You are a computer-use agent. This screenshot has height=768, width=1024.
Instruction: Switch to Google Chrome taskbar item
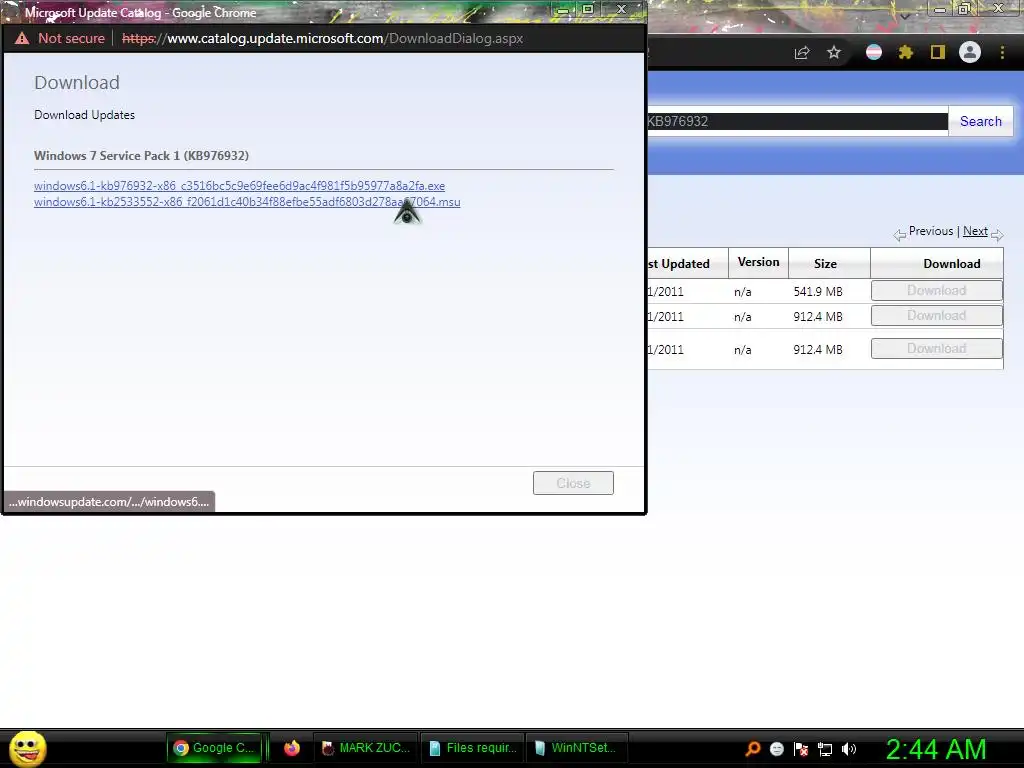(x=214, y=748)
